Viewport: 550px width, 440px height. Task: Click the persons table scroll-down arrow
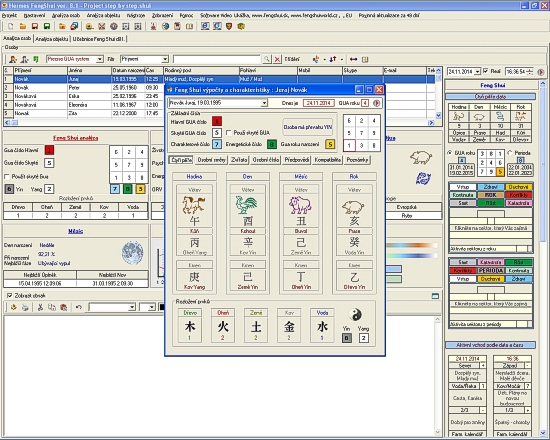438,115
